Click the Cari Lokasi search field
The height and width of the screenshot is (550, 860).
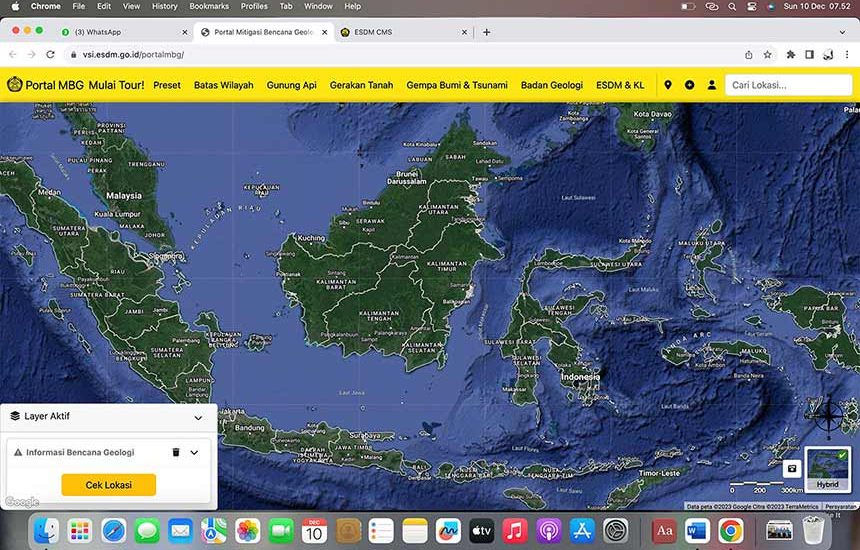tap(789, 85)
